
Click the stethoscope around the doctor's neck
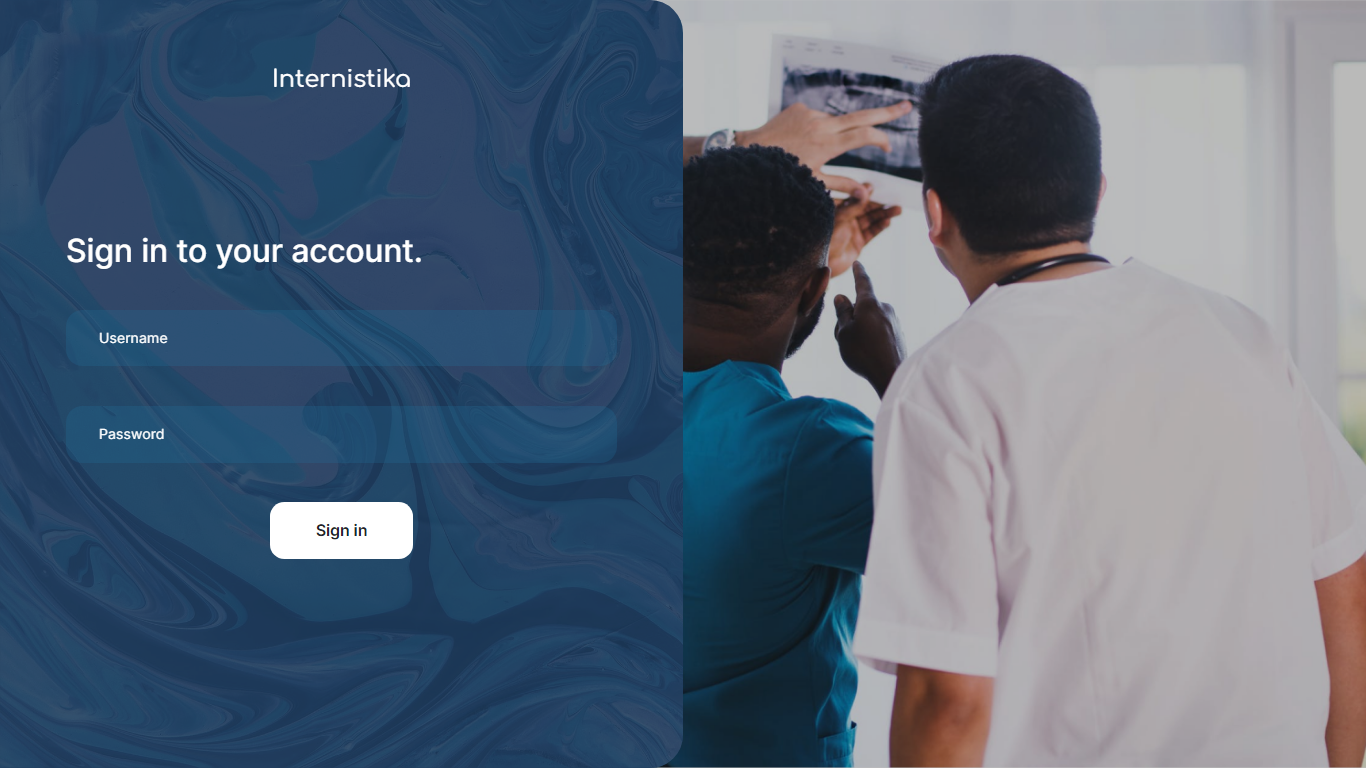tap(1052, 268)
